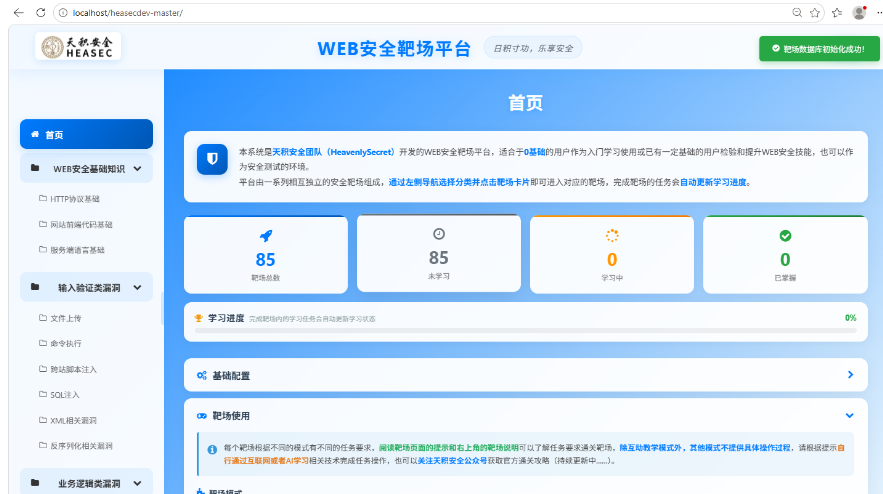Screen dimensions: 883x494
Task: Click 通过左侧导航选择分类并点击靶场卡片 highlighted text
Action: (x=459, y=182)
